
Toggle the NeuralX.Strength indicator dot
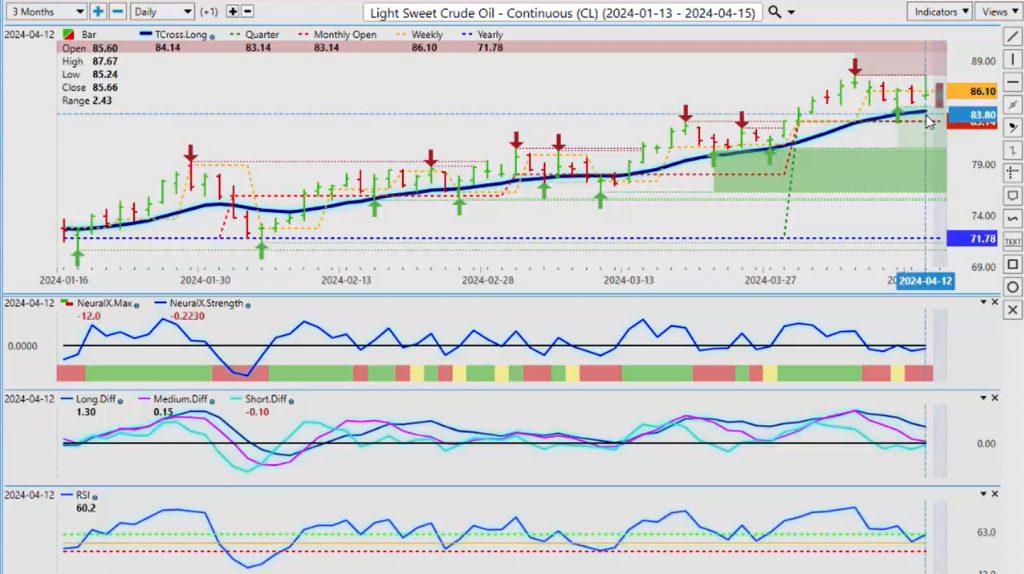pos(248,305)
